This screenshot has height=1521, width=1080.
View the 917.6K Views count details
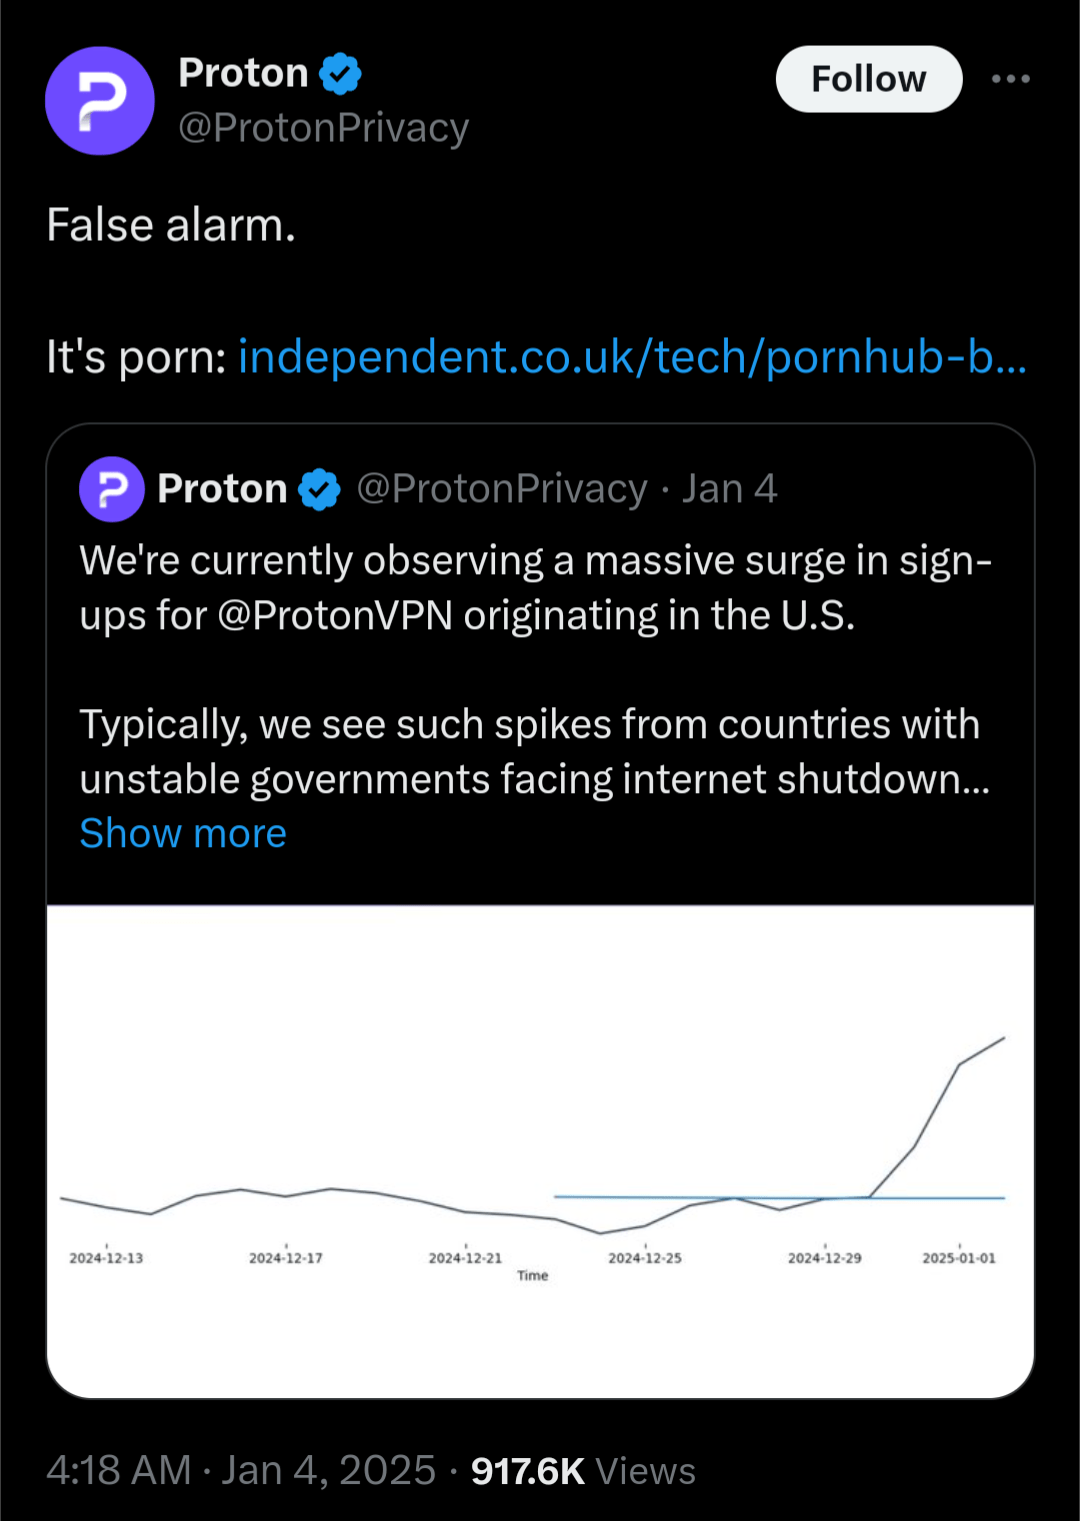click(x=583, y=1471)
